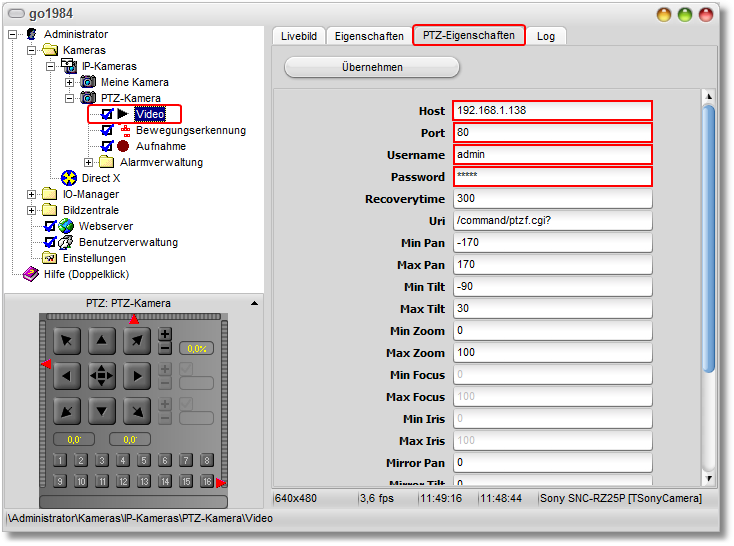Click the red Aufnahme record icon
This screenshot has height=546, width=734.
click(123, 146)
